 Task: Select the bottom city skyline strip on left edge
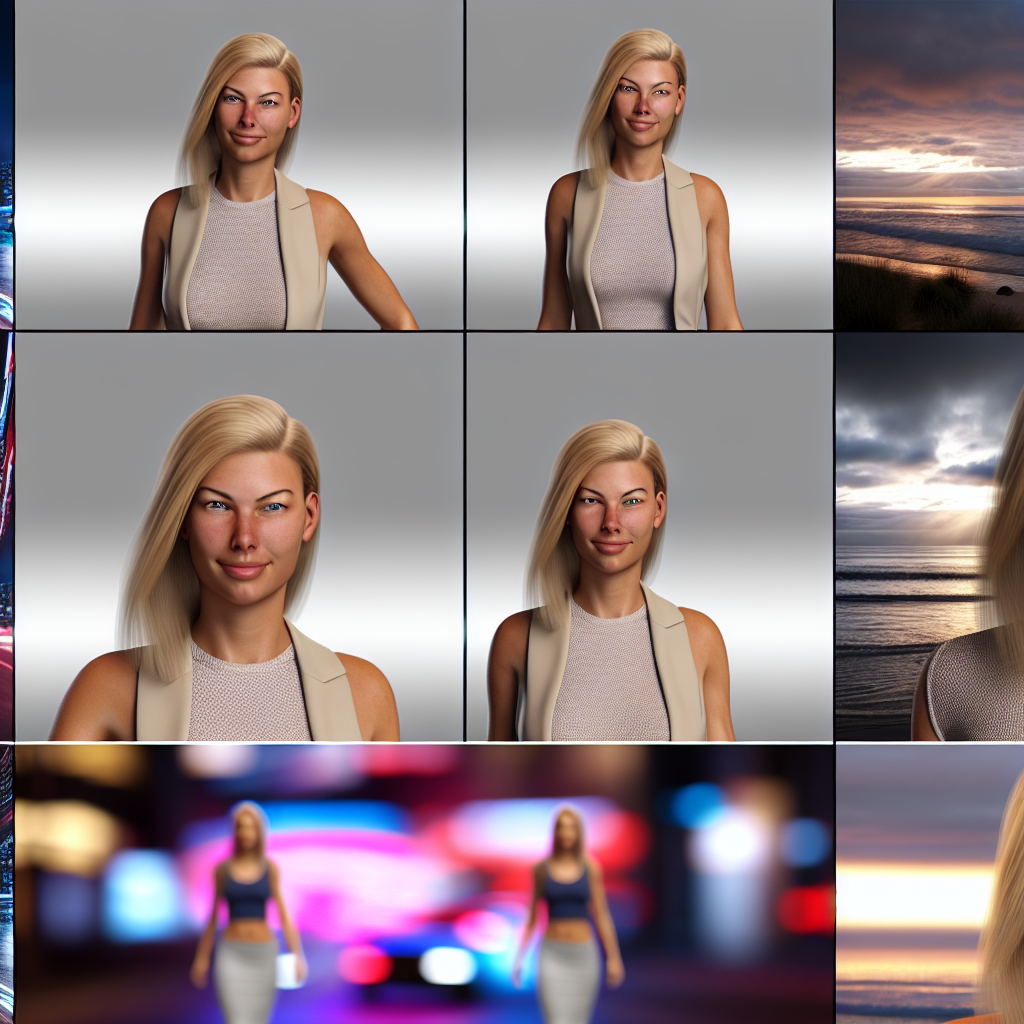pos(6,884)
